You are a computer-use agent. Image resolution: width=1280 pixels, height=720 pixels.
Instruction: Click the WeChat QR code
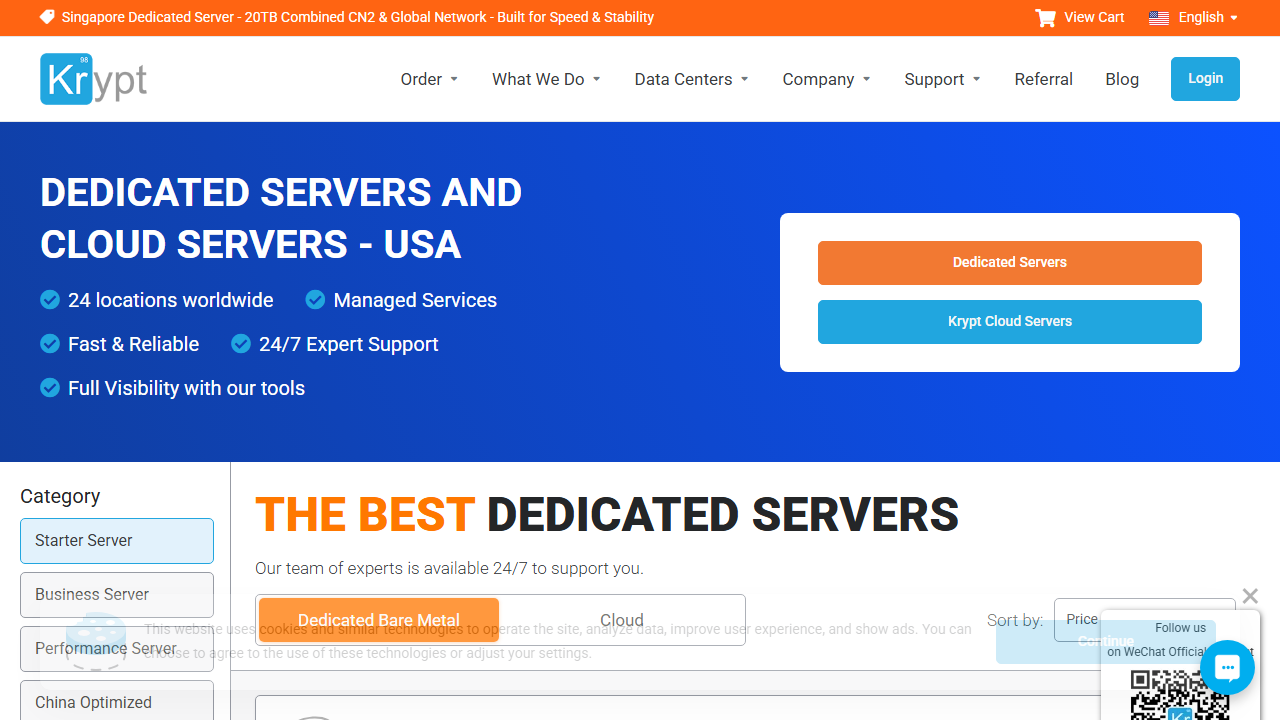pyautogui.click(x=1180, y=695)
